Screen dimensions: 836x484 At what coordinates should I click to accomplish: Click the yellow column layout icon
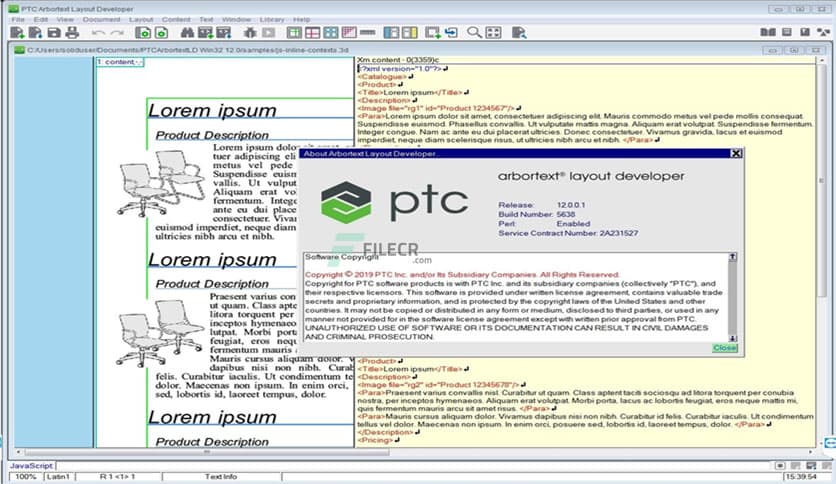click(409, 33)
